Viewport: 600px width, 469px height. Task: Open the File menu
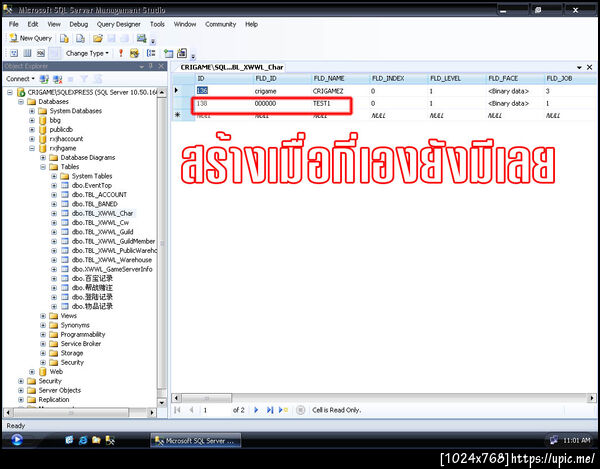click(x=14, y=24)
